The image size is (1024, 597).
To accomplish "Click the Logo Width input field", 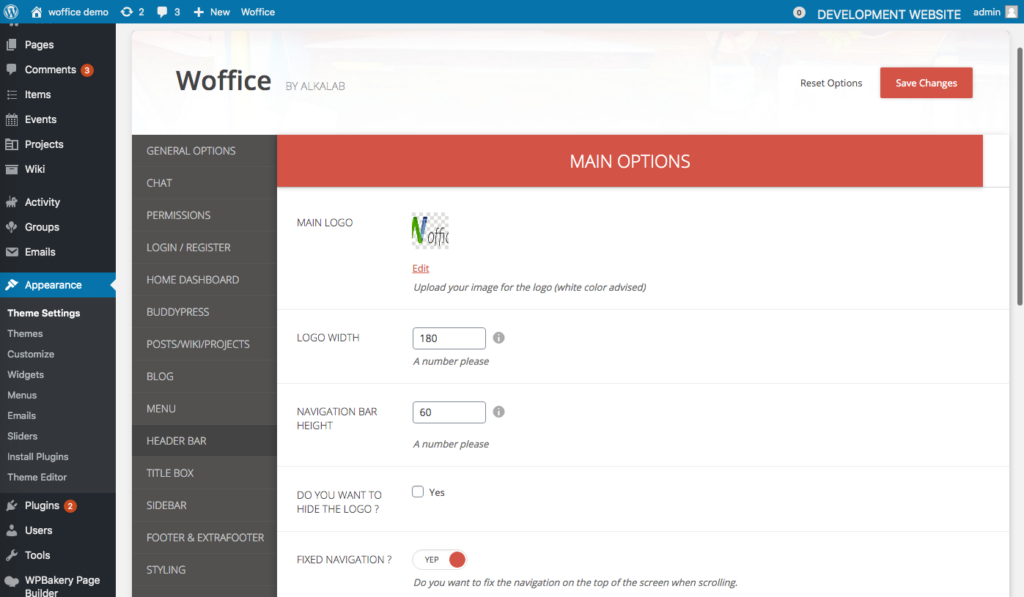I will pos(449,338).
